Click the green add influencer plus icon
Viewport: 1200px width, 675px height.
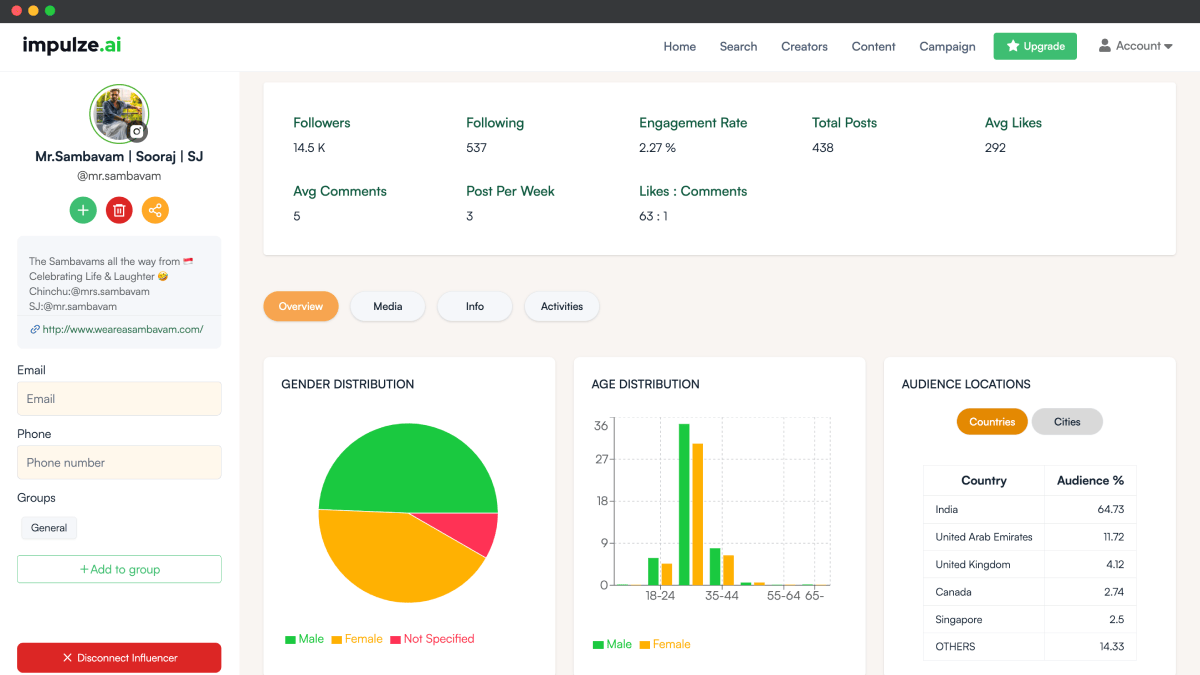[x=83, y=210]
